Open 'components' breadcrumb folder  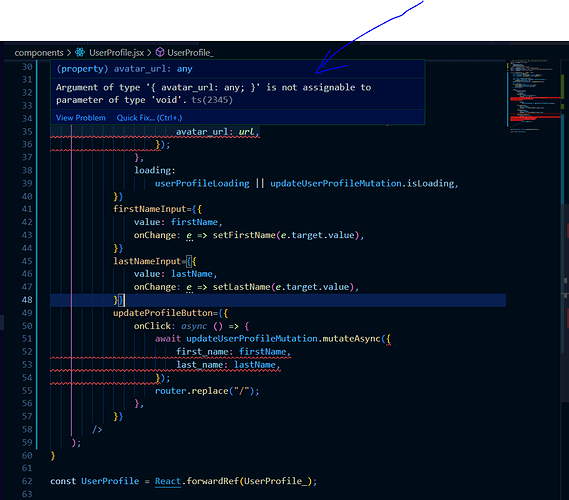pyautogui.click(x=39, y=53)
